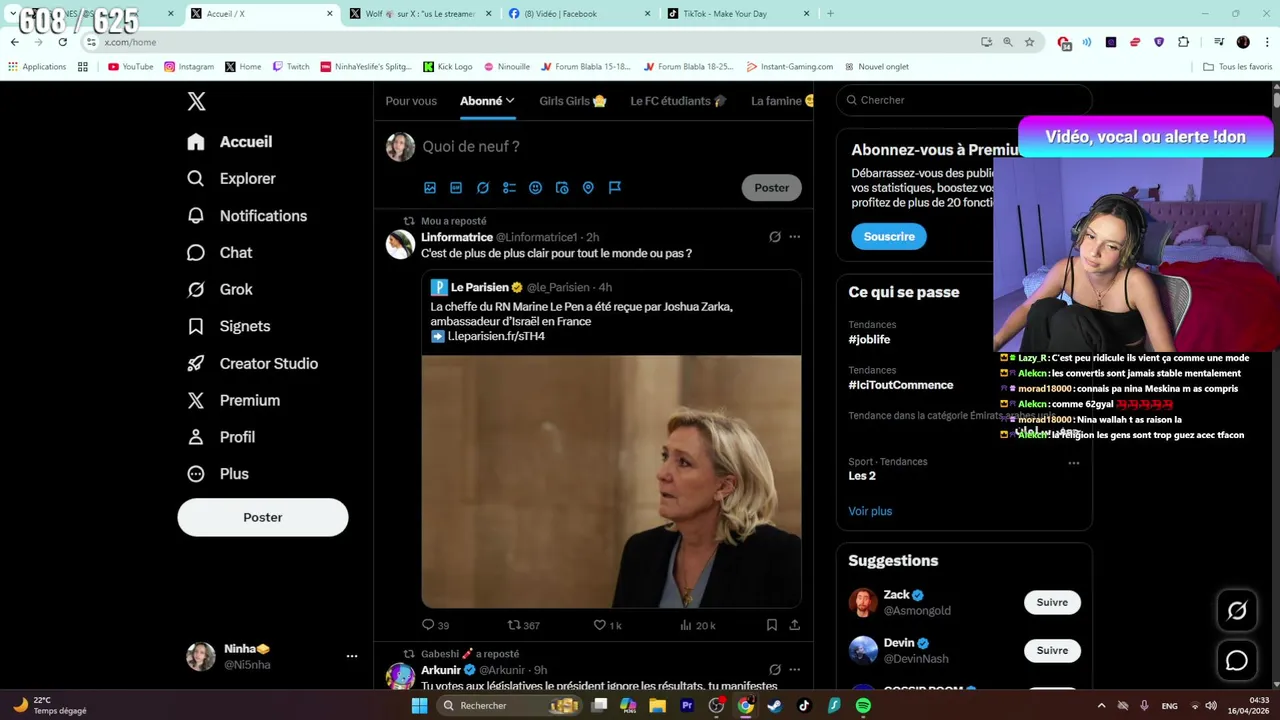Image resolution: width=1280 pixels, height=720 pixels.
Task: Click the X logo in the sidebar
Action: point(197,101)
